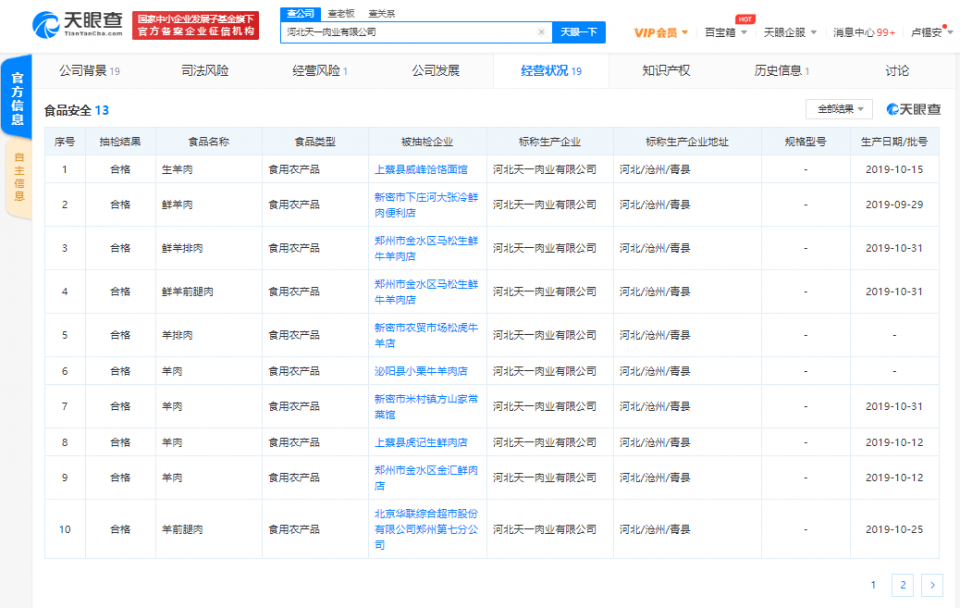Viewport: 960px width, 608px height.
Task: Select the 2019-09-29 production date
Action: (894, 205)
